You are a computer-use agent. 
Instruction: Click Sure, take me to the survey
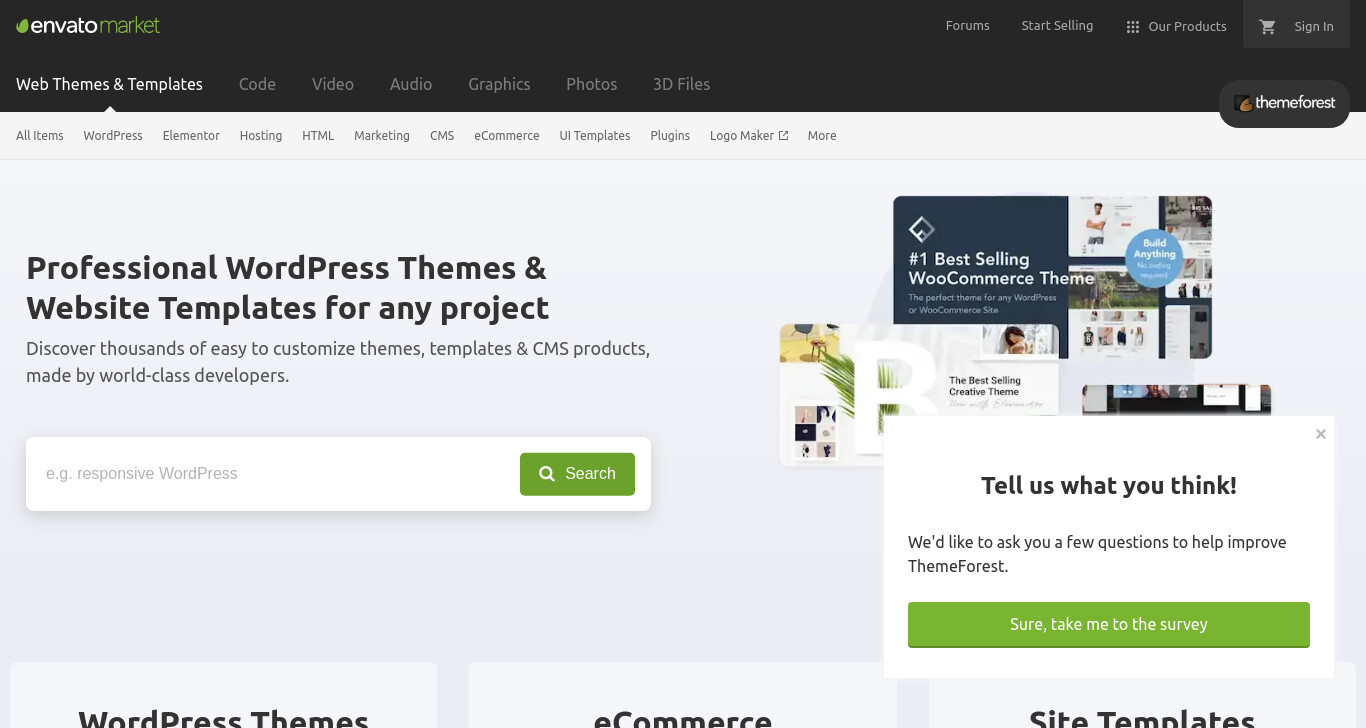click(x=1109, y=624)
